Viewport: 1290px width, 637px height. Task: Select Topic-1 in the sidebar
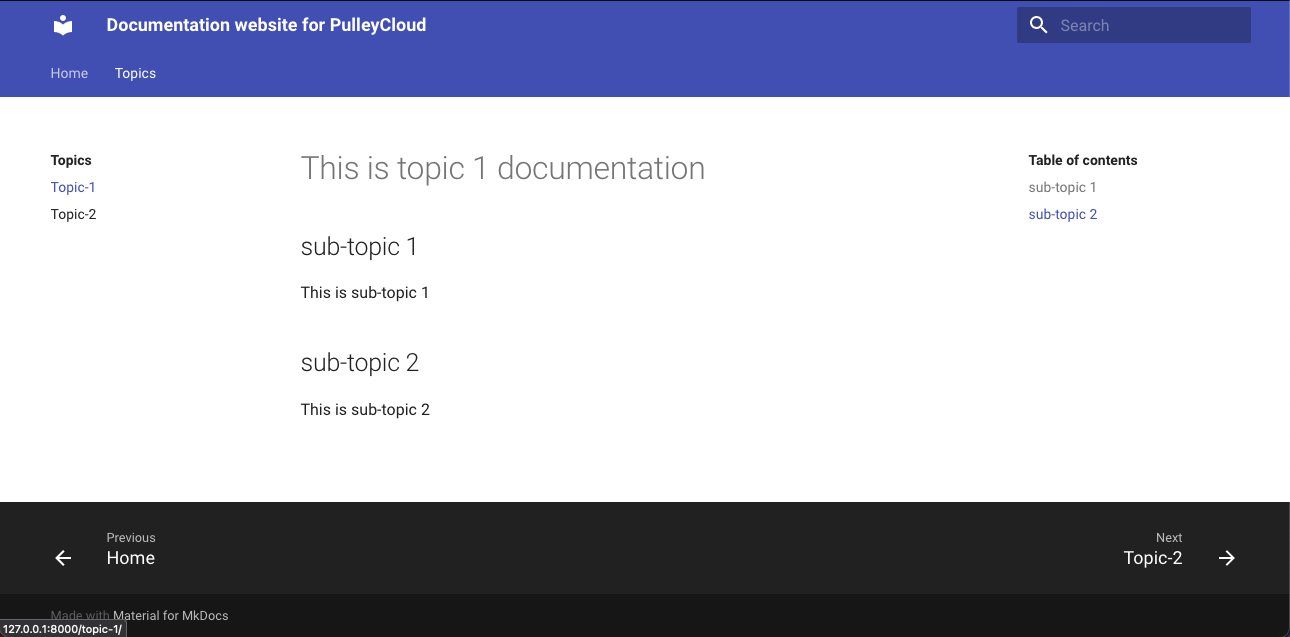coord(73,187)
